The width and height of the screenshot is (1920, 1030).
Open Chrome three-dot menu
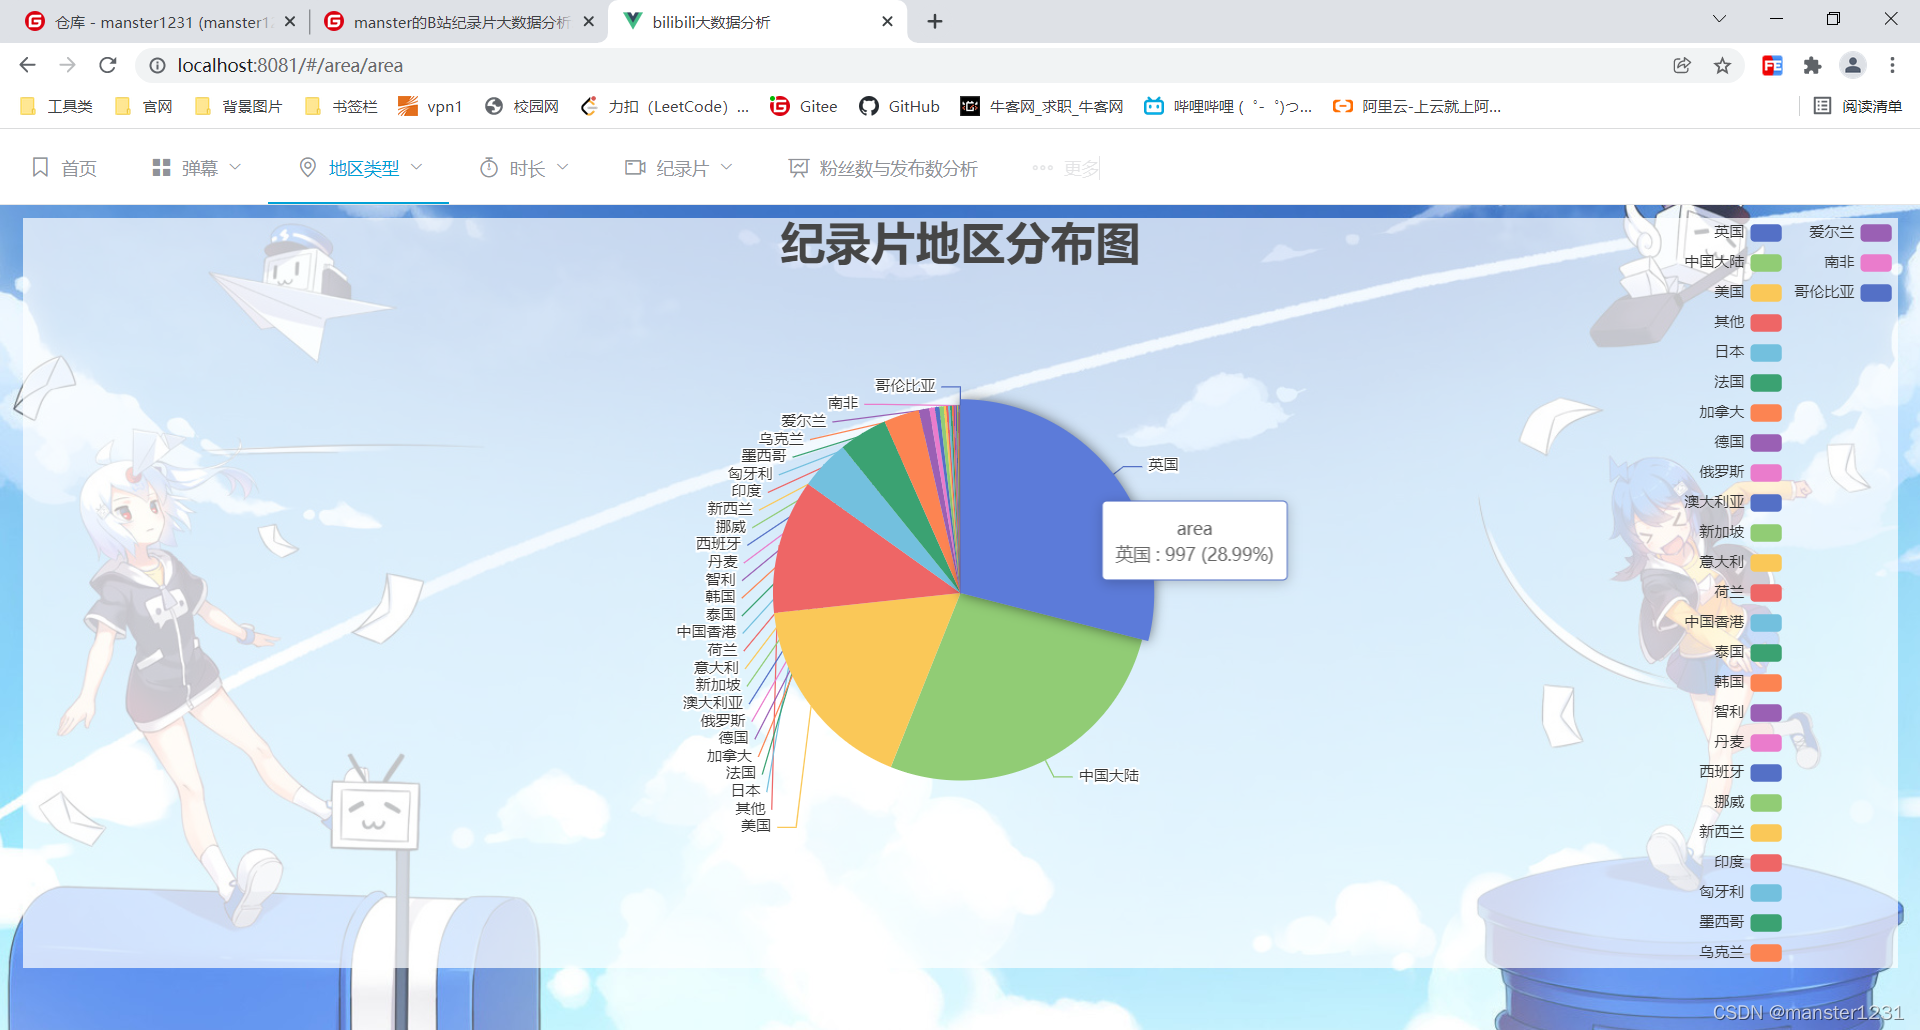pyautogui.click(x=1892, y=65)
